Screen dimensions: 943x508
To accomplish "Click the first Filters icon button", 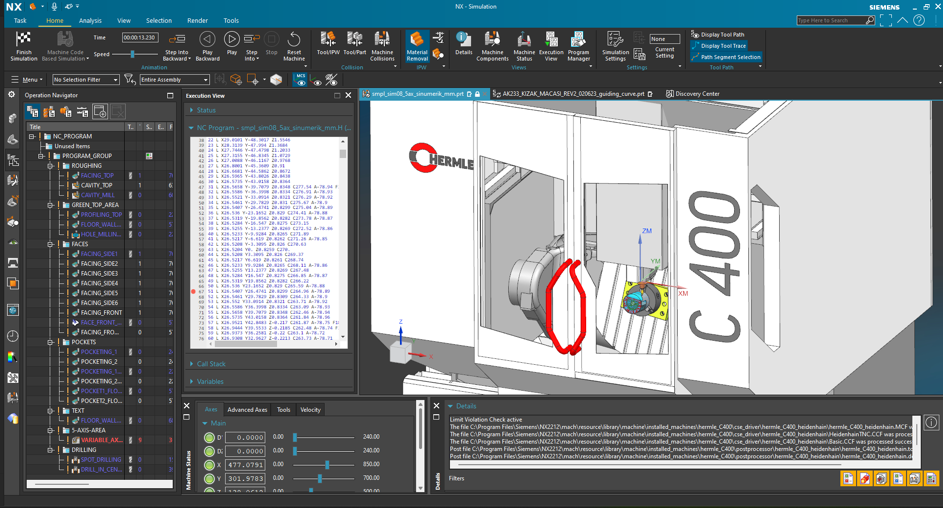I will coord(848,479).
